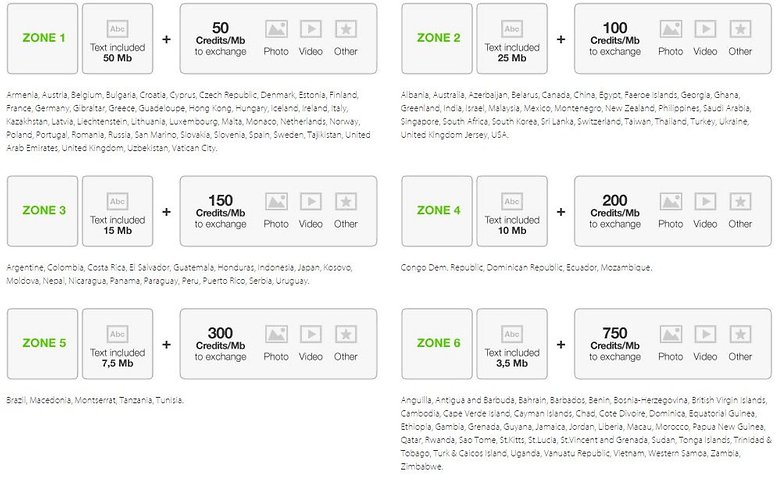Click the Photo icon in Zone 1
The image size is (782, 484).
276,29
